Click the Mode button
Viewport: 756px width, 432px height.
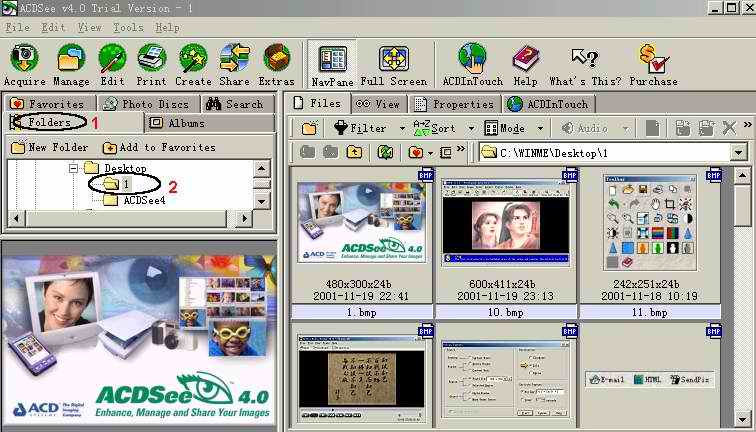click(x=504, y=128)
